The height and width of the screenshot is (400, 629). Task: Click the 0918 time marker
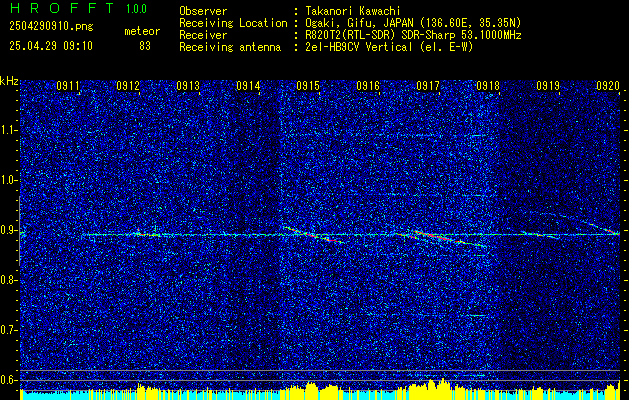pyautogui.click(x=488, y=86)
